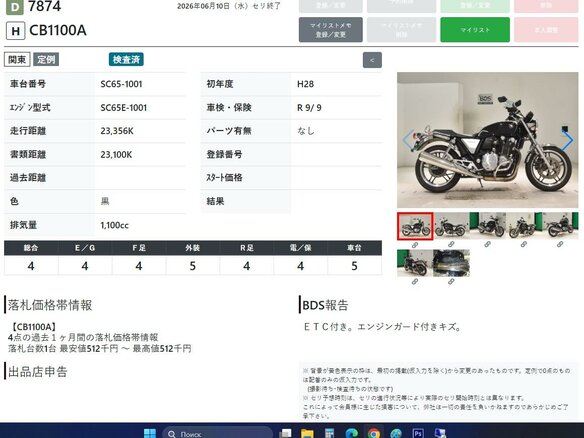Image resolution: width=584 pixels, height=438 pixels.
Task: Click the link icon under the red-bordered thumbnail
Action: pyautogui.click(x=415, y=245)
